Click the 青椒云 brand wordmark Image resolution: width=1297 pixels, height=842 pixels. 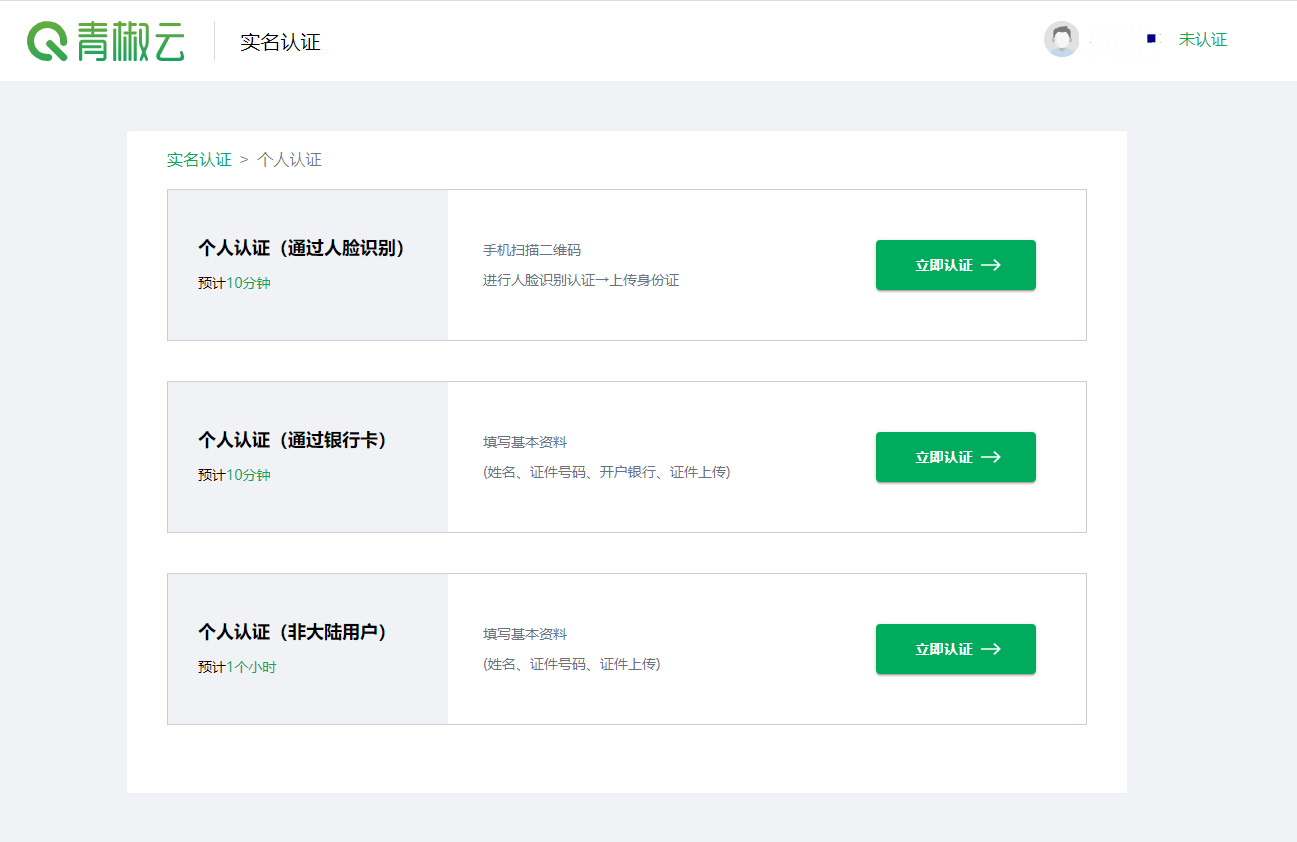[128, 40]
